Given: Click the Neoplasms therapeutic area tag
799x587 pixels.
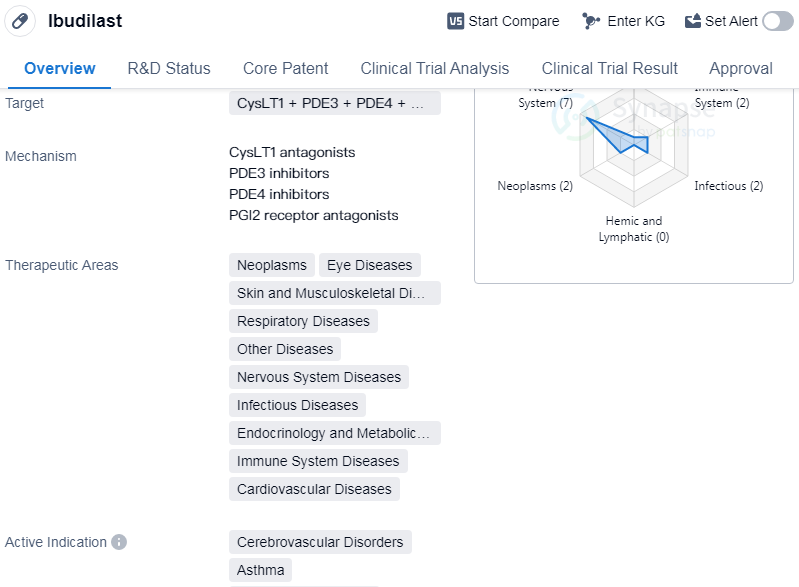Looking at the screenshot, I should click(271, 265).
